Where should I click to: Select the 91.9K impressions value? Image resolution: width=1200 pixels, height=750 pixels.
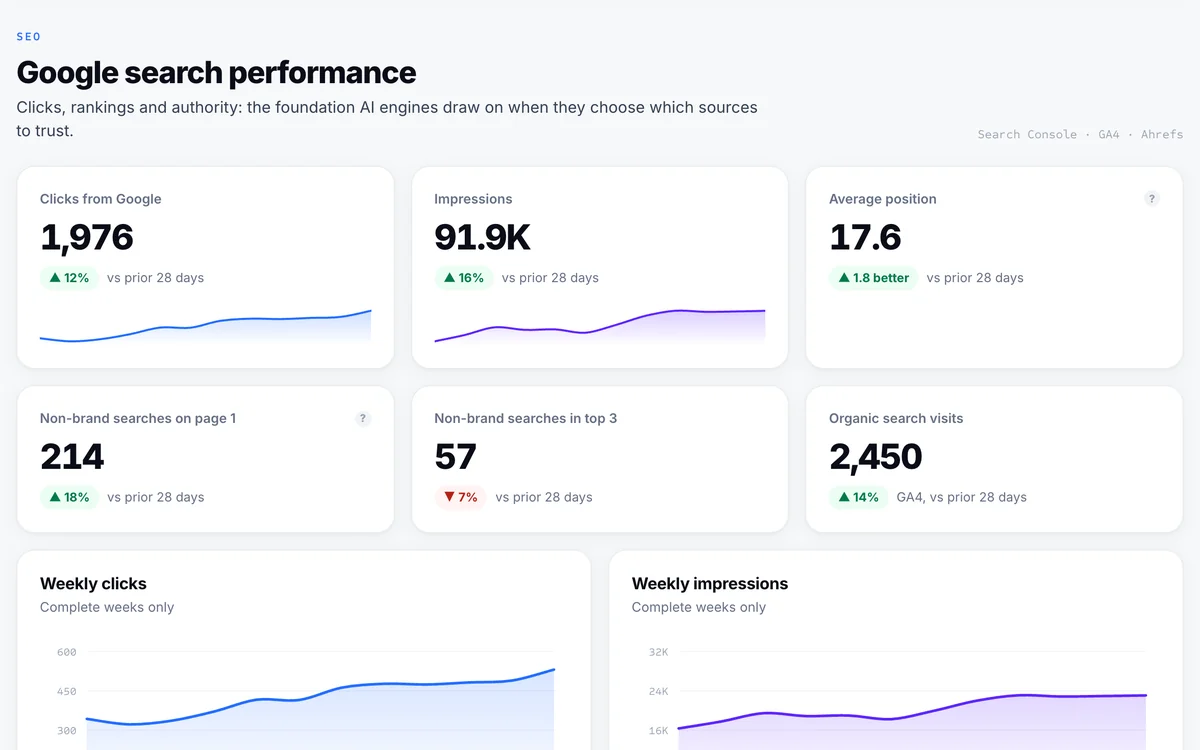tap(482, 237)
